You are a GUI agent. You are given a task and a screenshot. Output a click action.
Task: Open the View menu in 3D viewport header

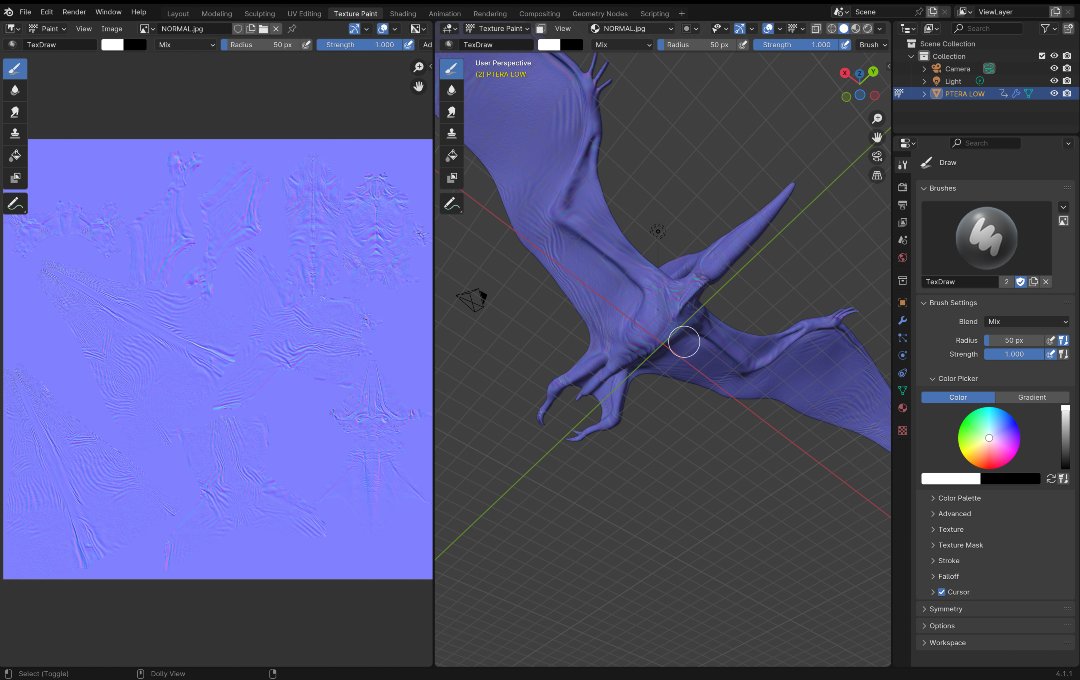point(563,28)
